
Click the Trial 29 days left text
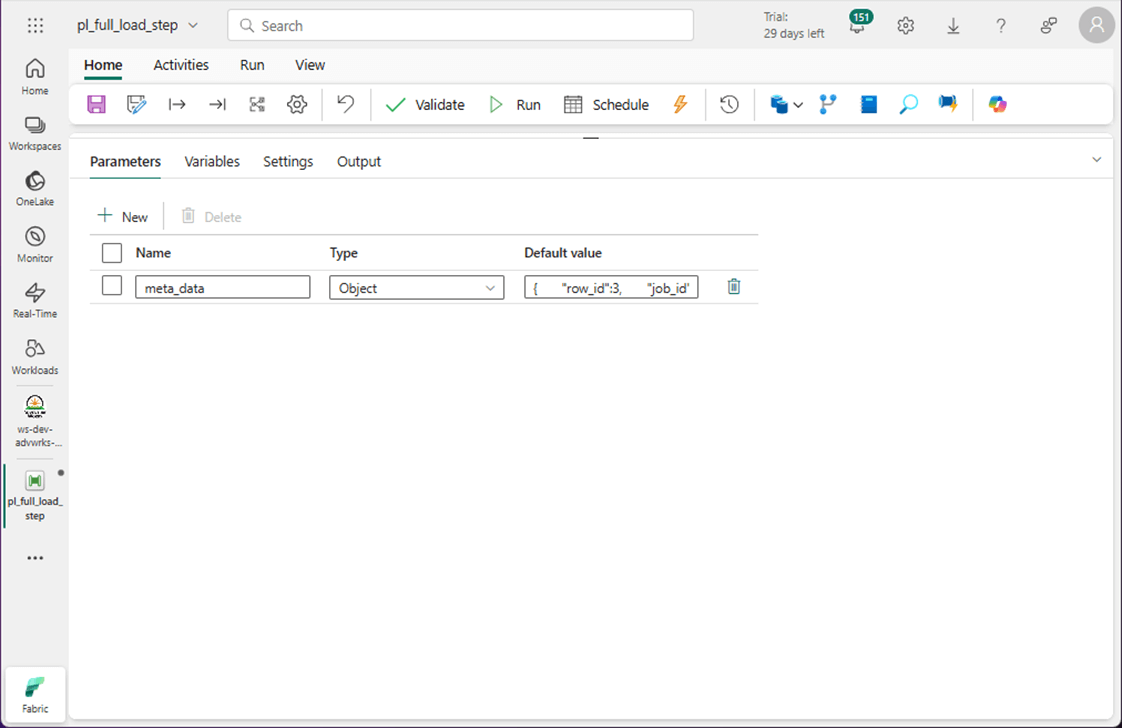coord(794,25)
